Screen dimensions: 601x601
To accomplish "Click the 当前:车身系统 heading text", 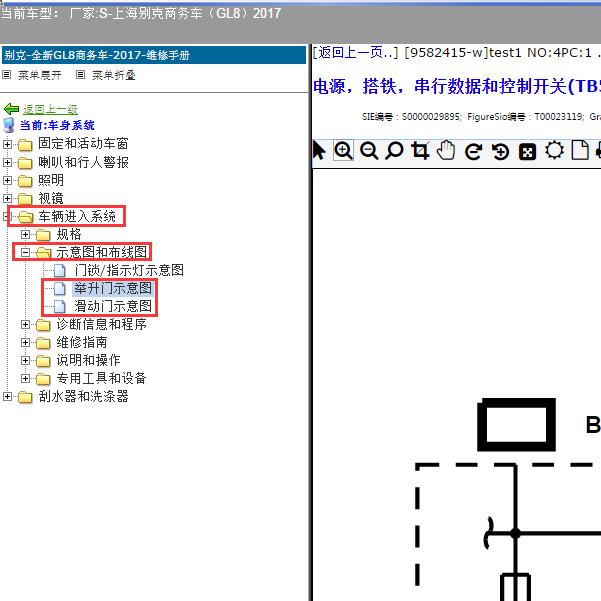I will [x=57, y=125].
